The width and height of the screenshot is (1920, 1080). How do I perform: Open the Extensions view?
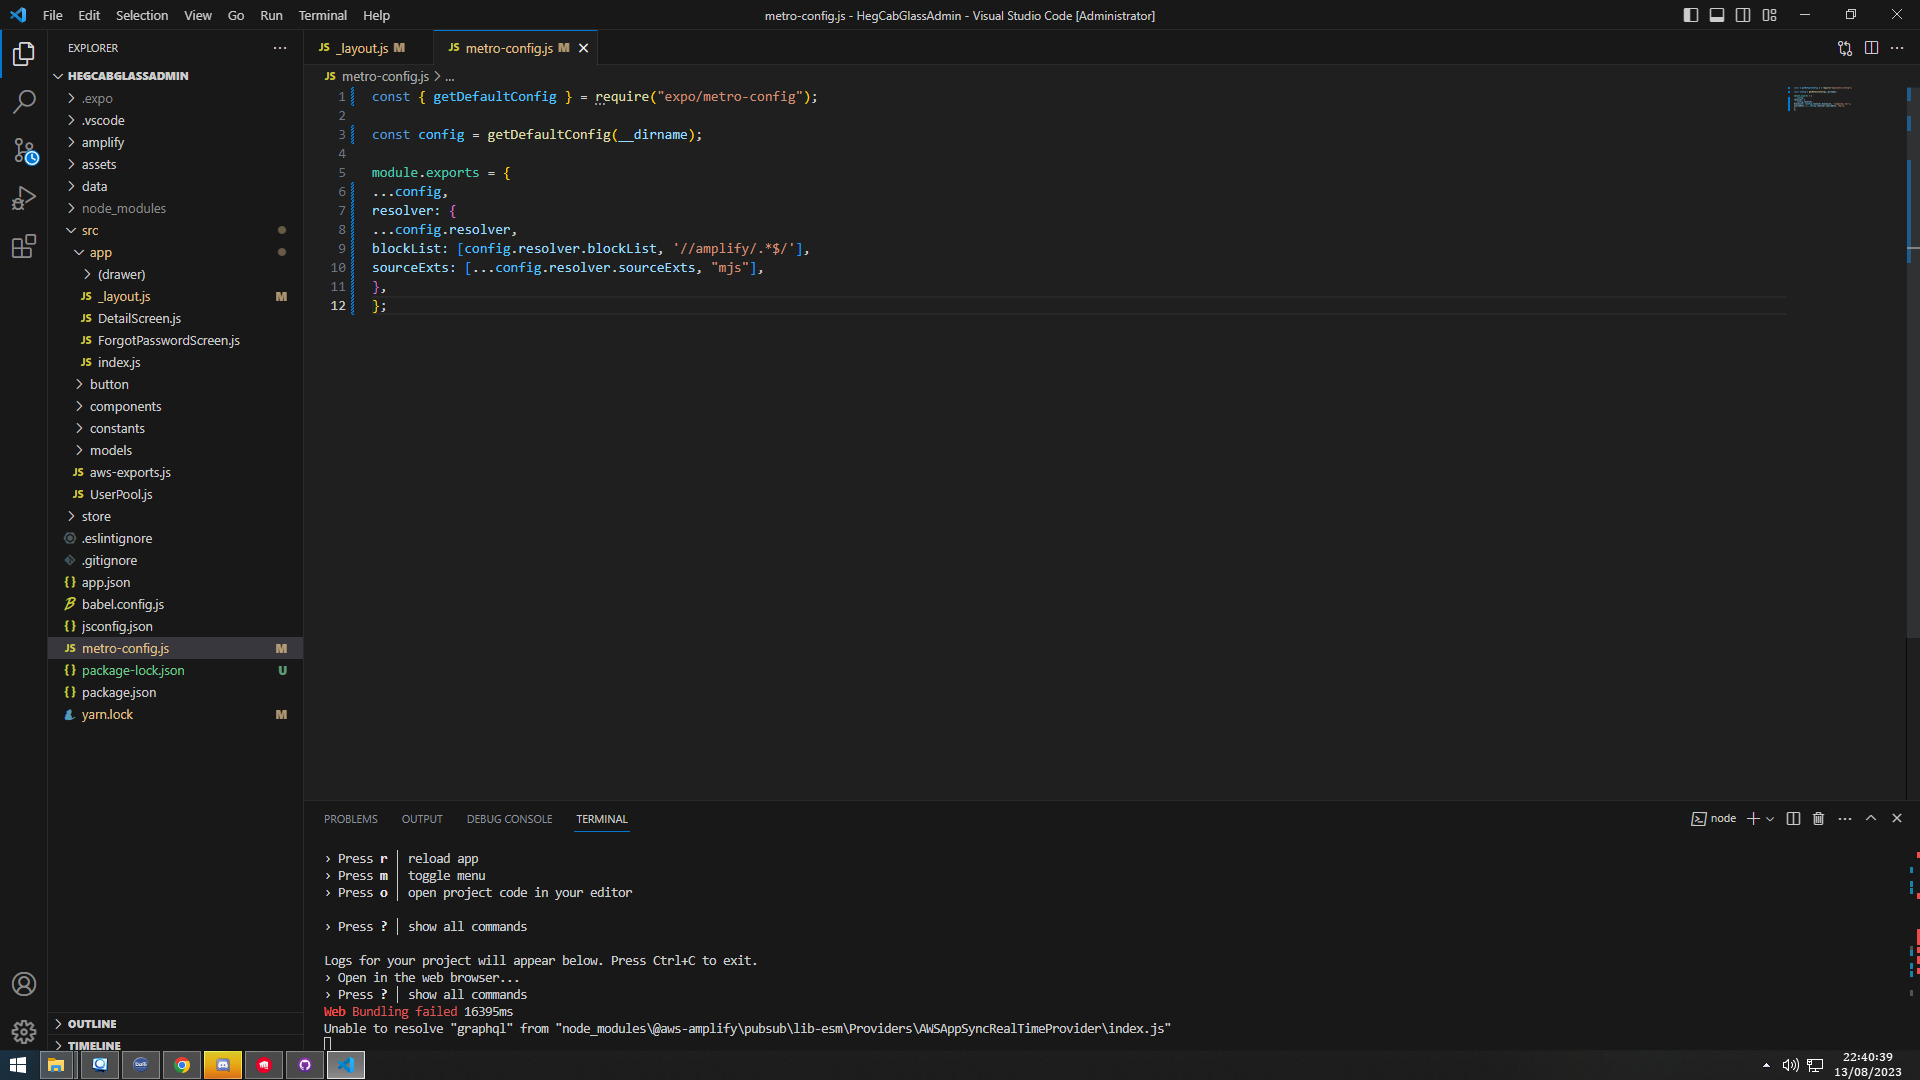(24, 246)
